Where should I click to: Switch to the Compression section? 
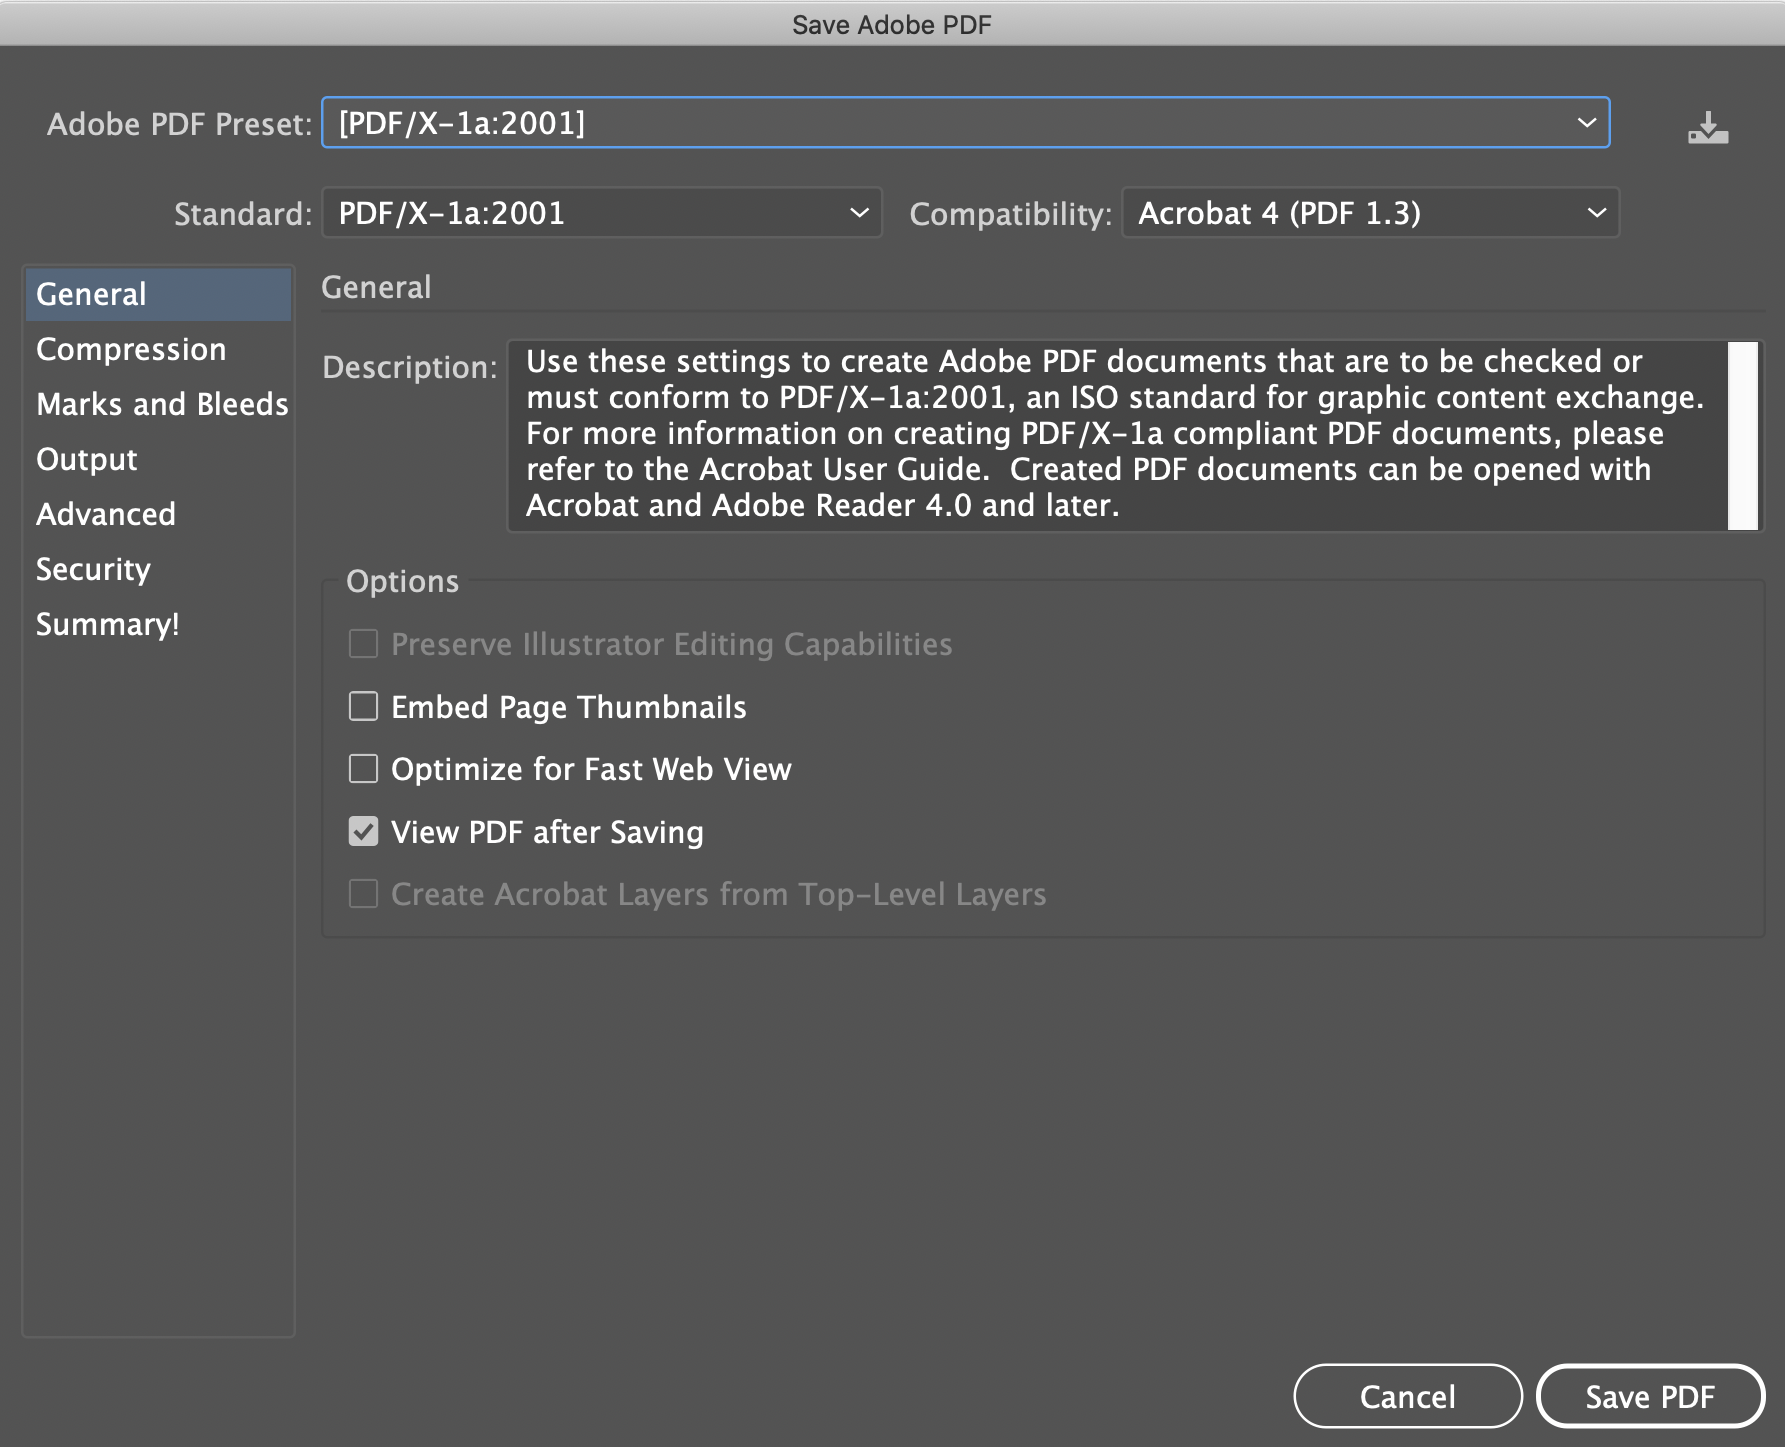(131, 349)
